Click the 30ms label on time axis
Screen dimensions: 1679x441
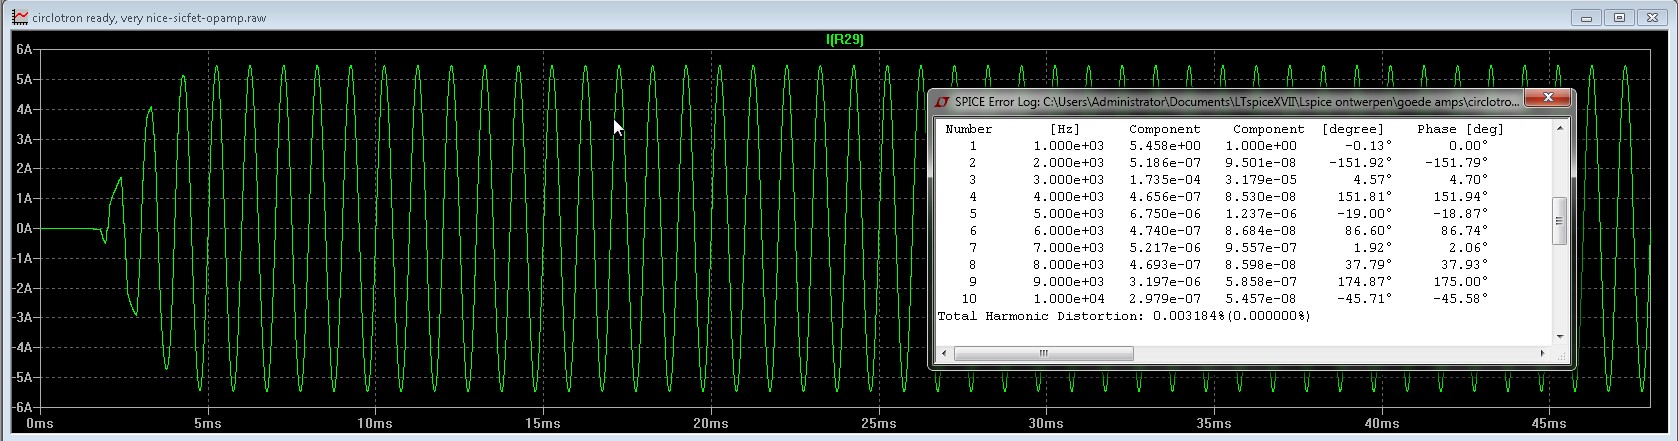[1046, 424]
